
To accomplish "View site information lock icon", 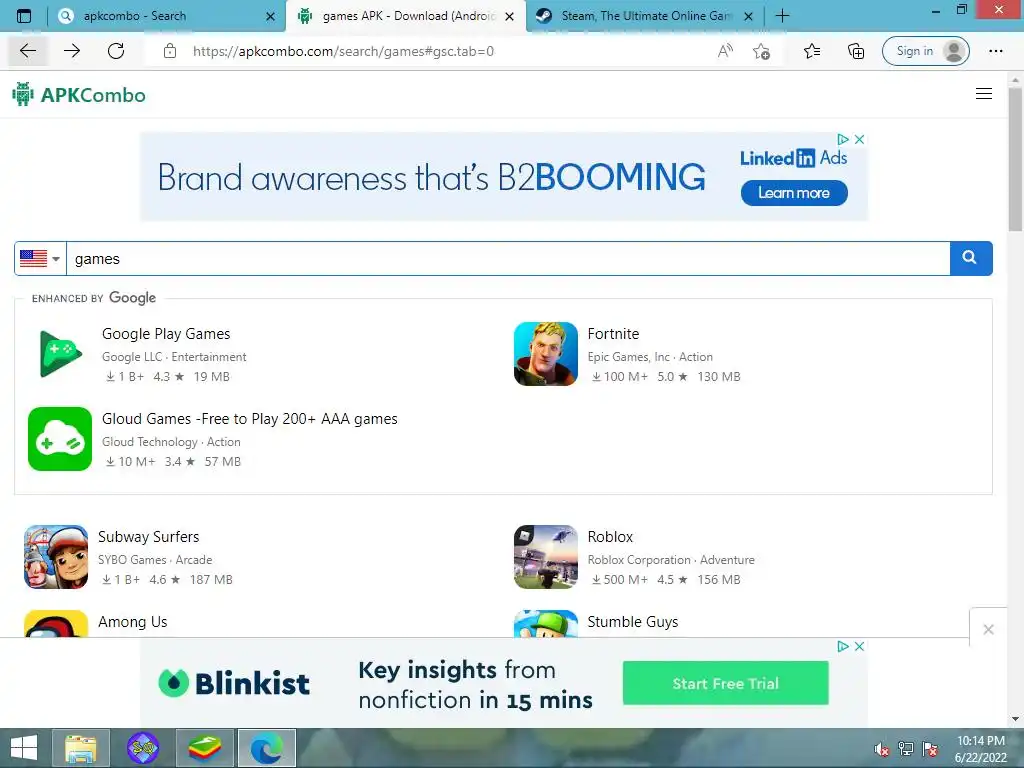I will 170,51.
